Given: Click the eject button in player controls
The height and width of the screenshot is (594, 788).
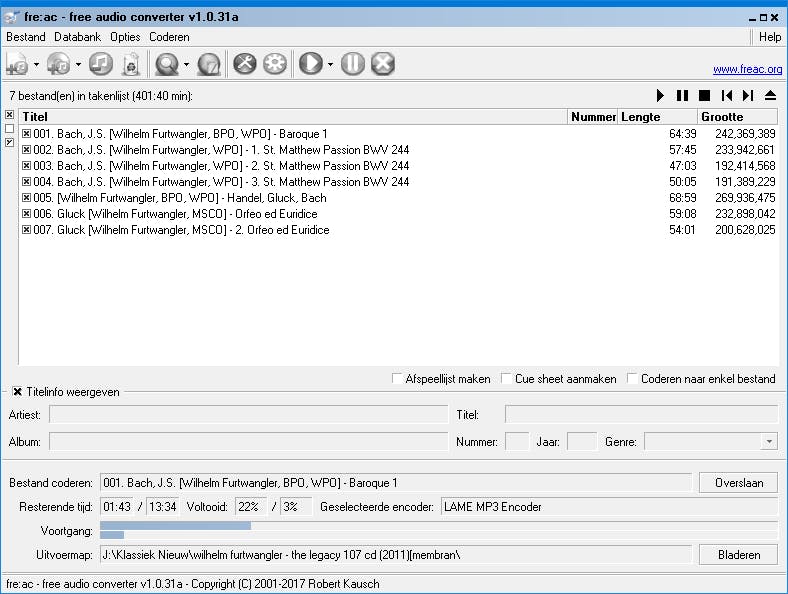Looking at the screenshot, I should pyautogui.click(x=770, y=95).
